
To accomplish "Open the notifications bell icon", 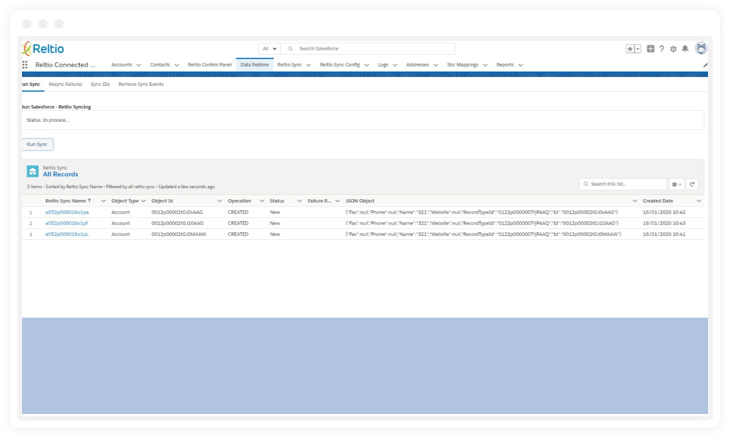I will [685, 48].
